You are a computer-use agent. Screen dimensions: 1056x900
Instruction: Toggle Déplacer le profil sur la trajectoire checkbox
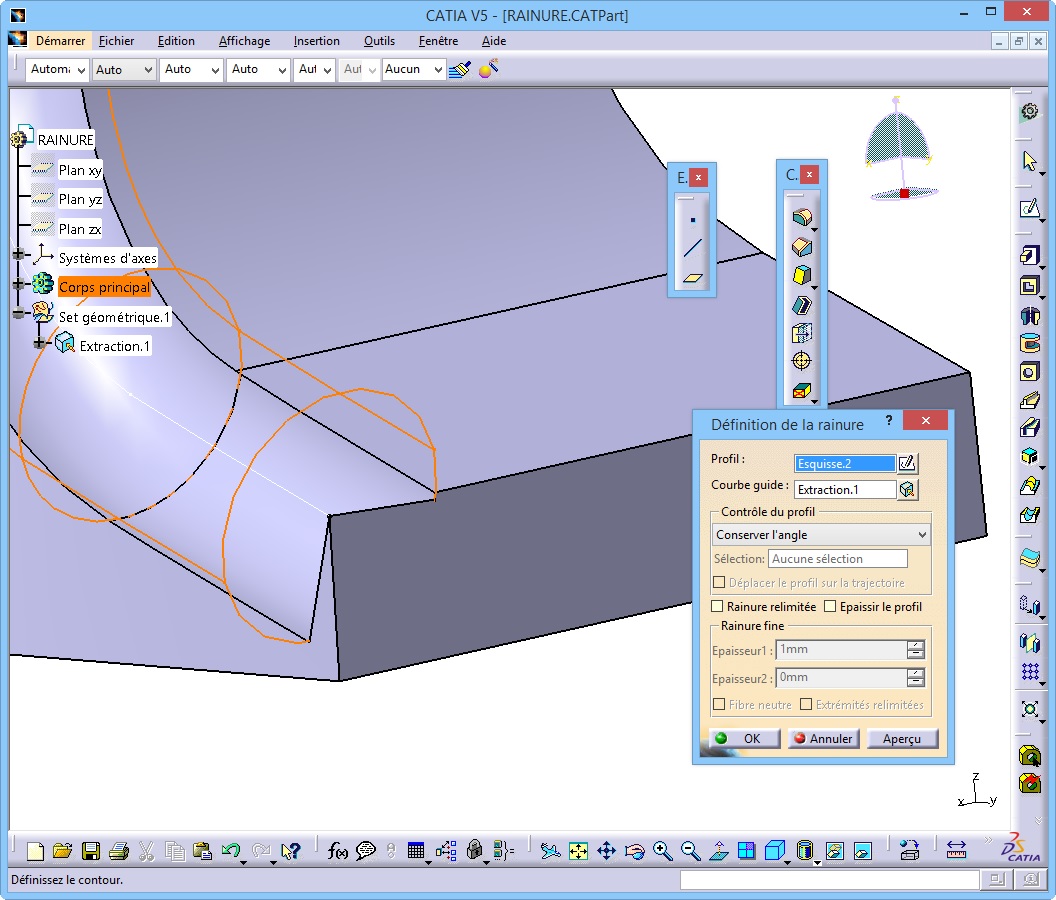[719, 582]
